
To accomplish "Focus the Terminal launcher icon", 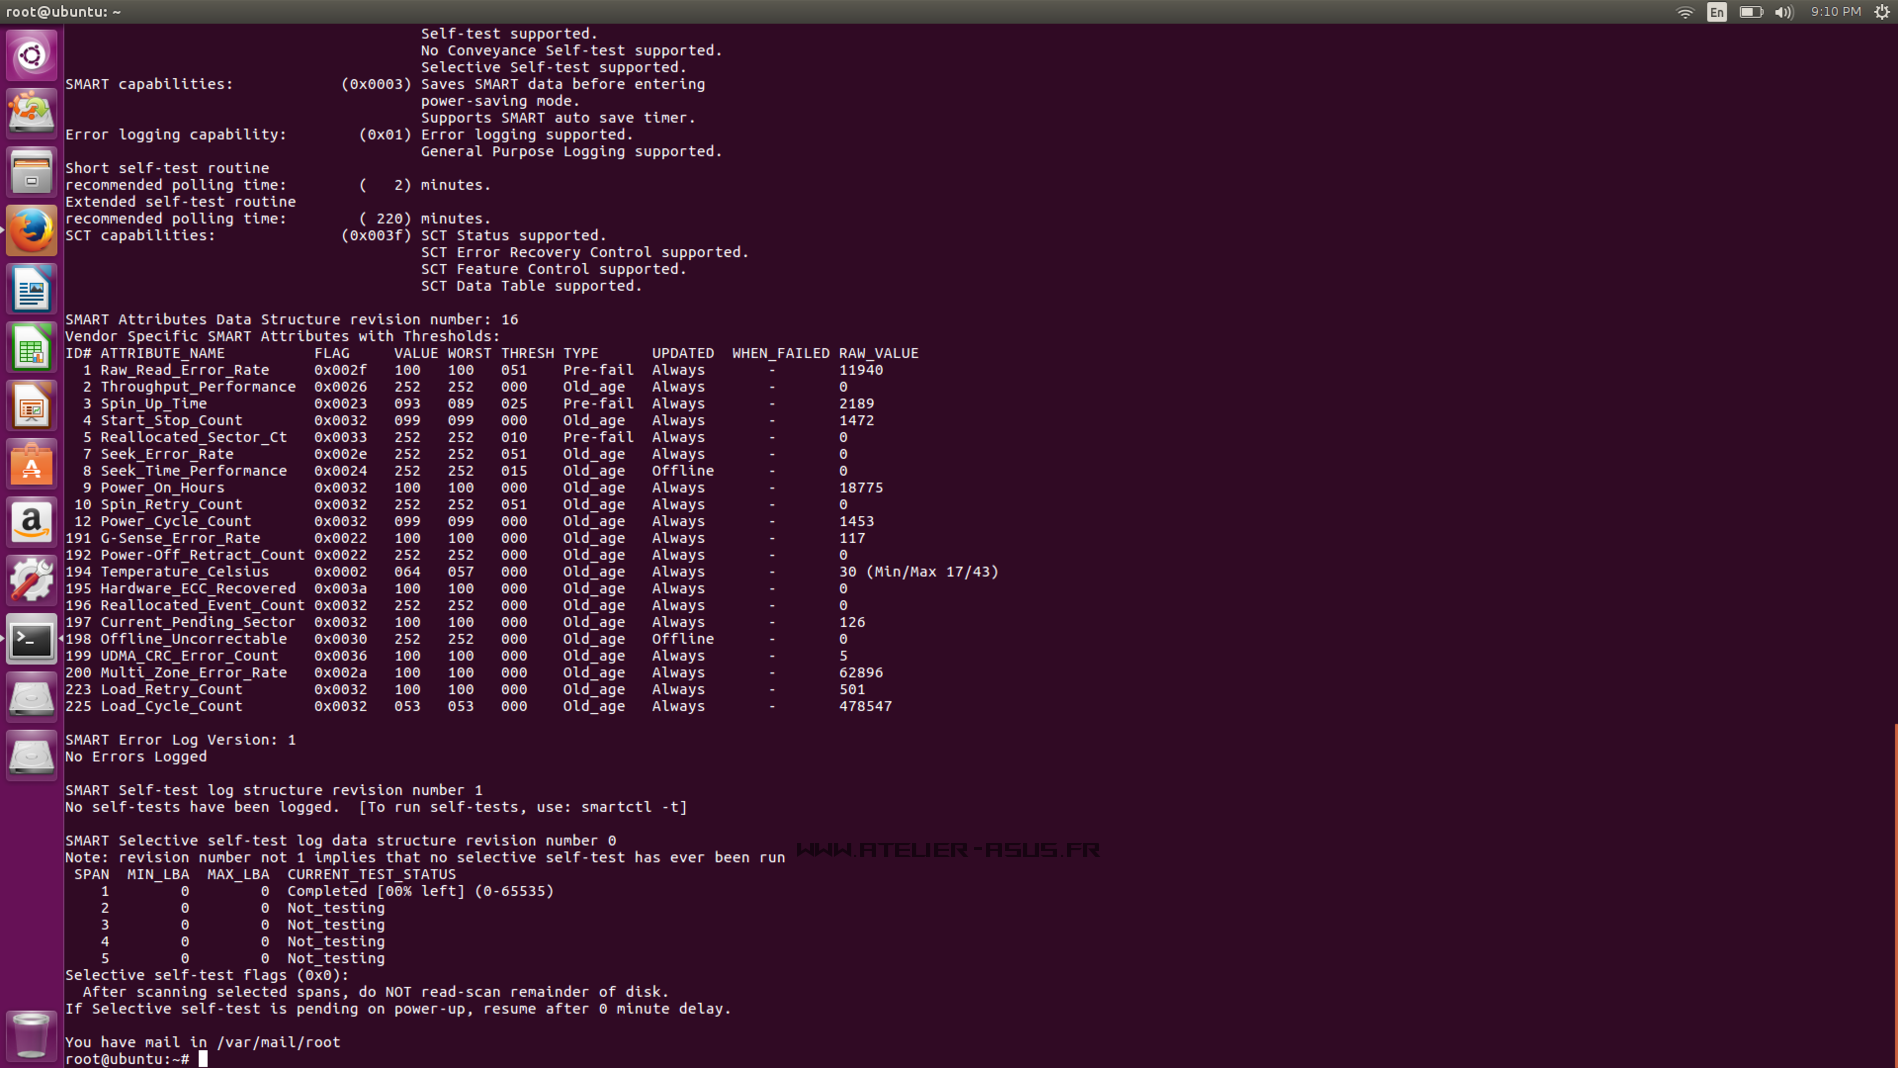I will [x=31, y=640].
